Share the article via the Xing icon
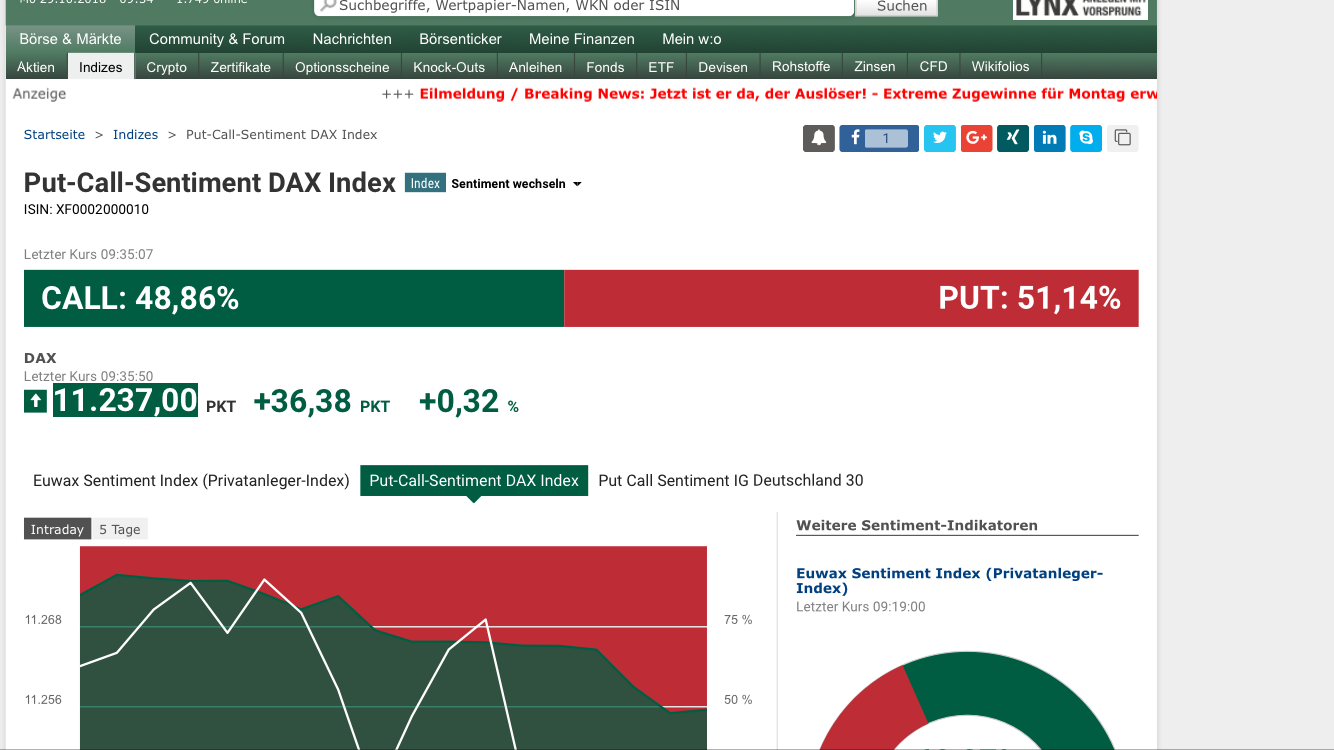 tap(1012, 138)
